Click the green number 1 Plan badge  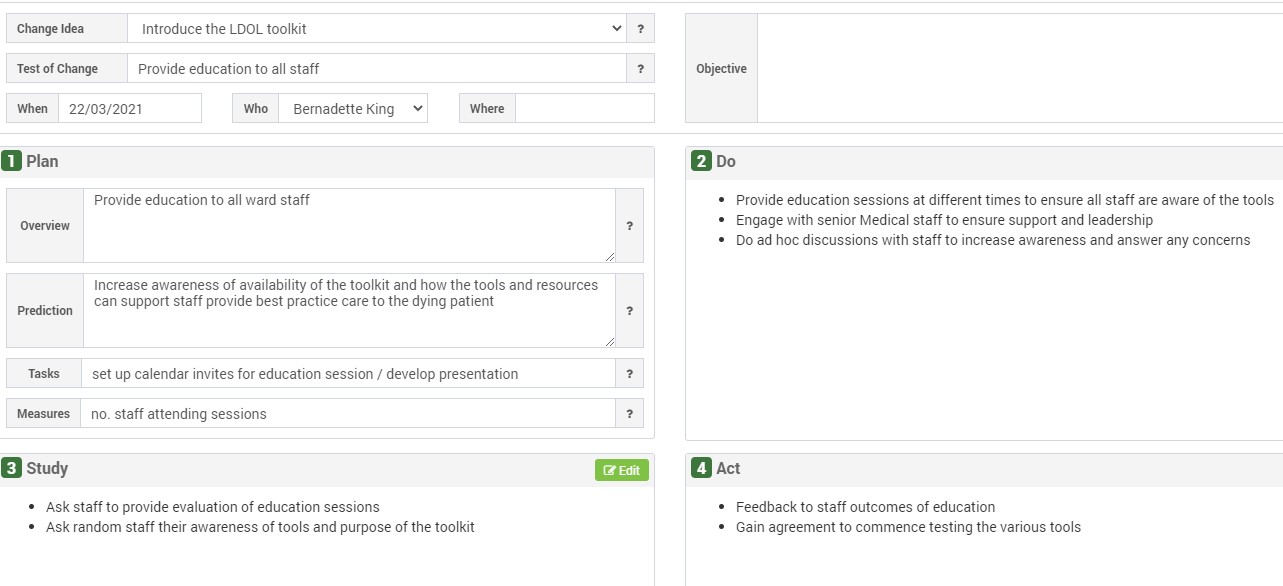tap(11, 161)
